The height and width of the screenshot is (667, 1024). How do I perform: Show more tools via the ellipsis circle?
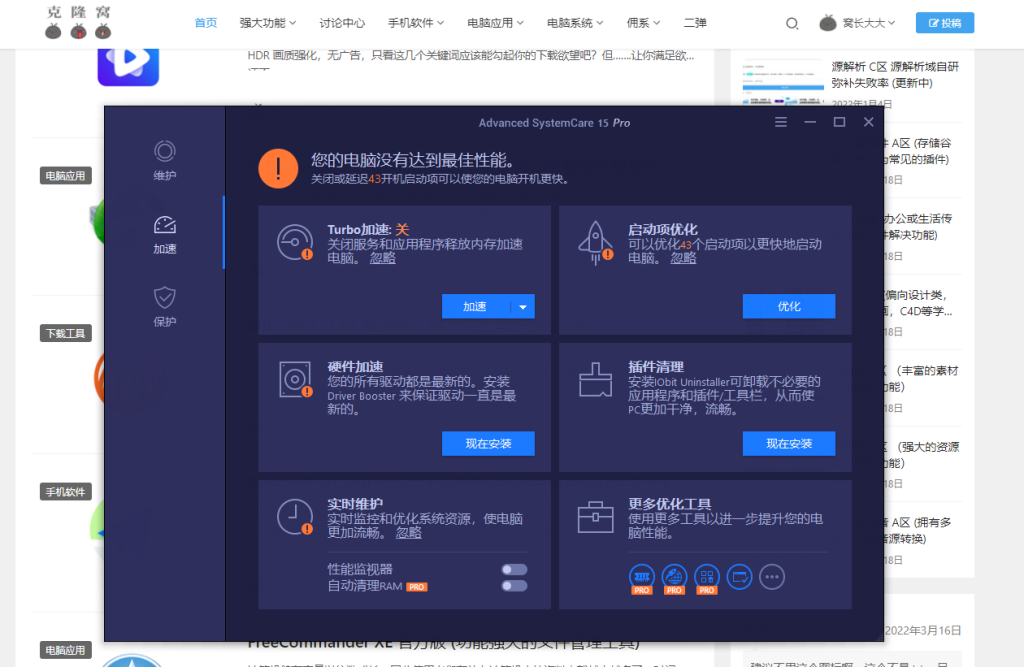click(772, 577)
